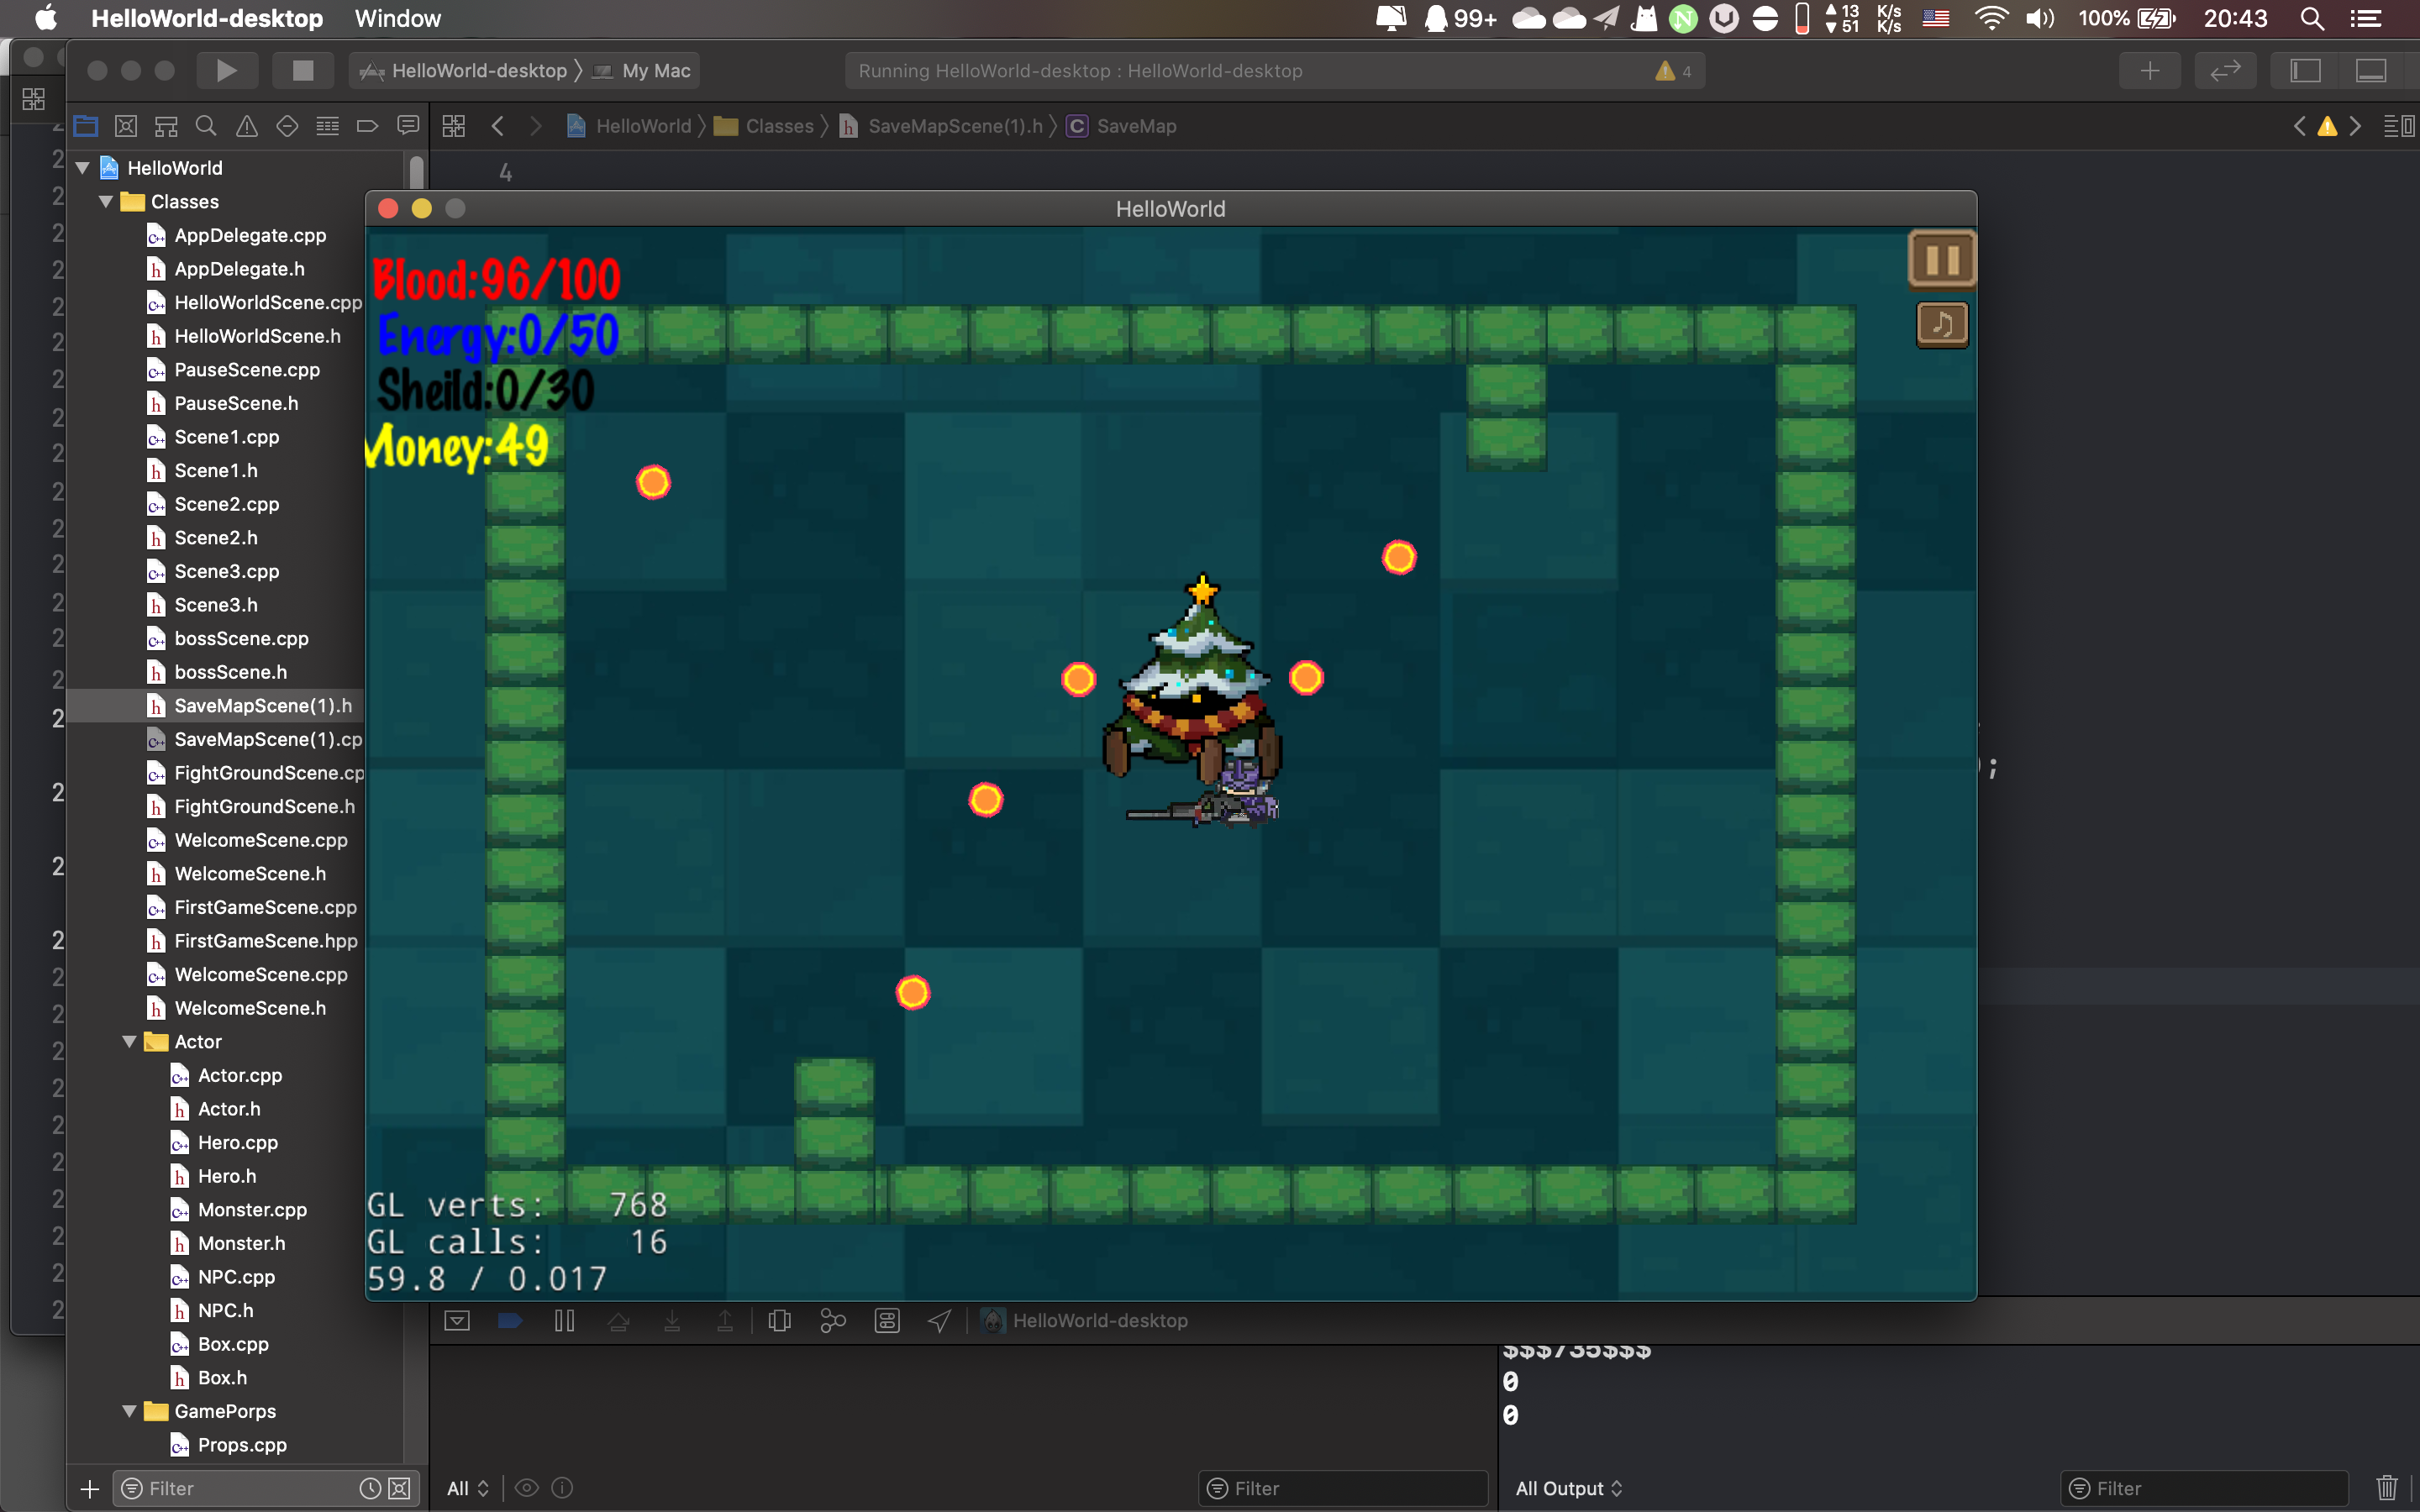Screen dimensions: 2420x1512
Task: Open the Breakpoint navigator icon
Action: click(367, 126)
